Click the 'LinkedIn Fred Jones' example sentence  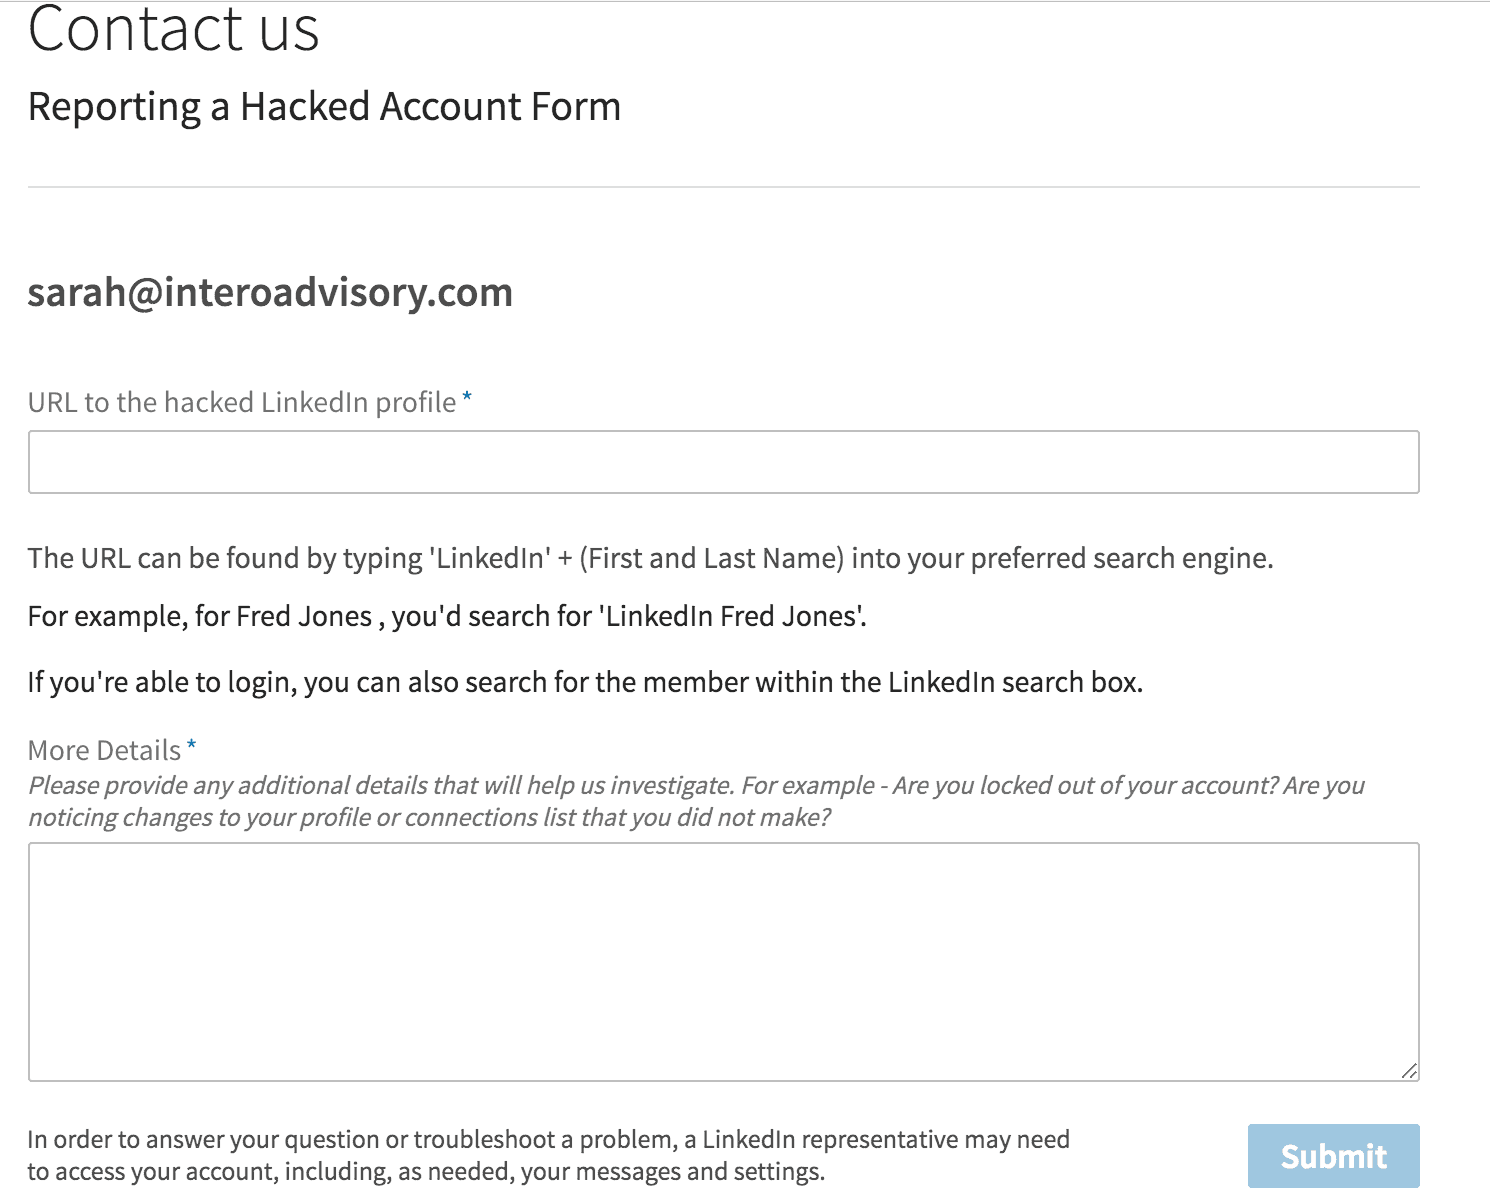[447, 616]
